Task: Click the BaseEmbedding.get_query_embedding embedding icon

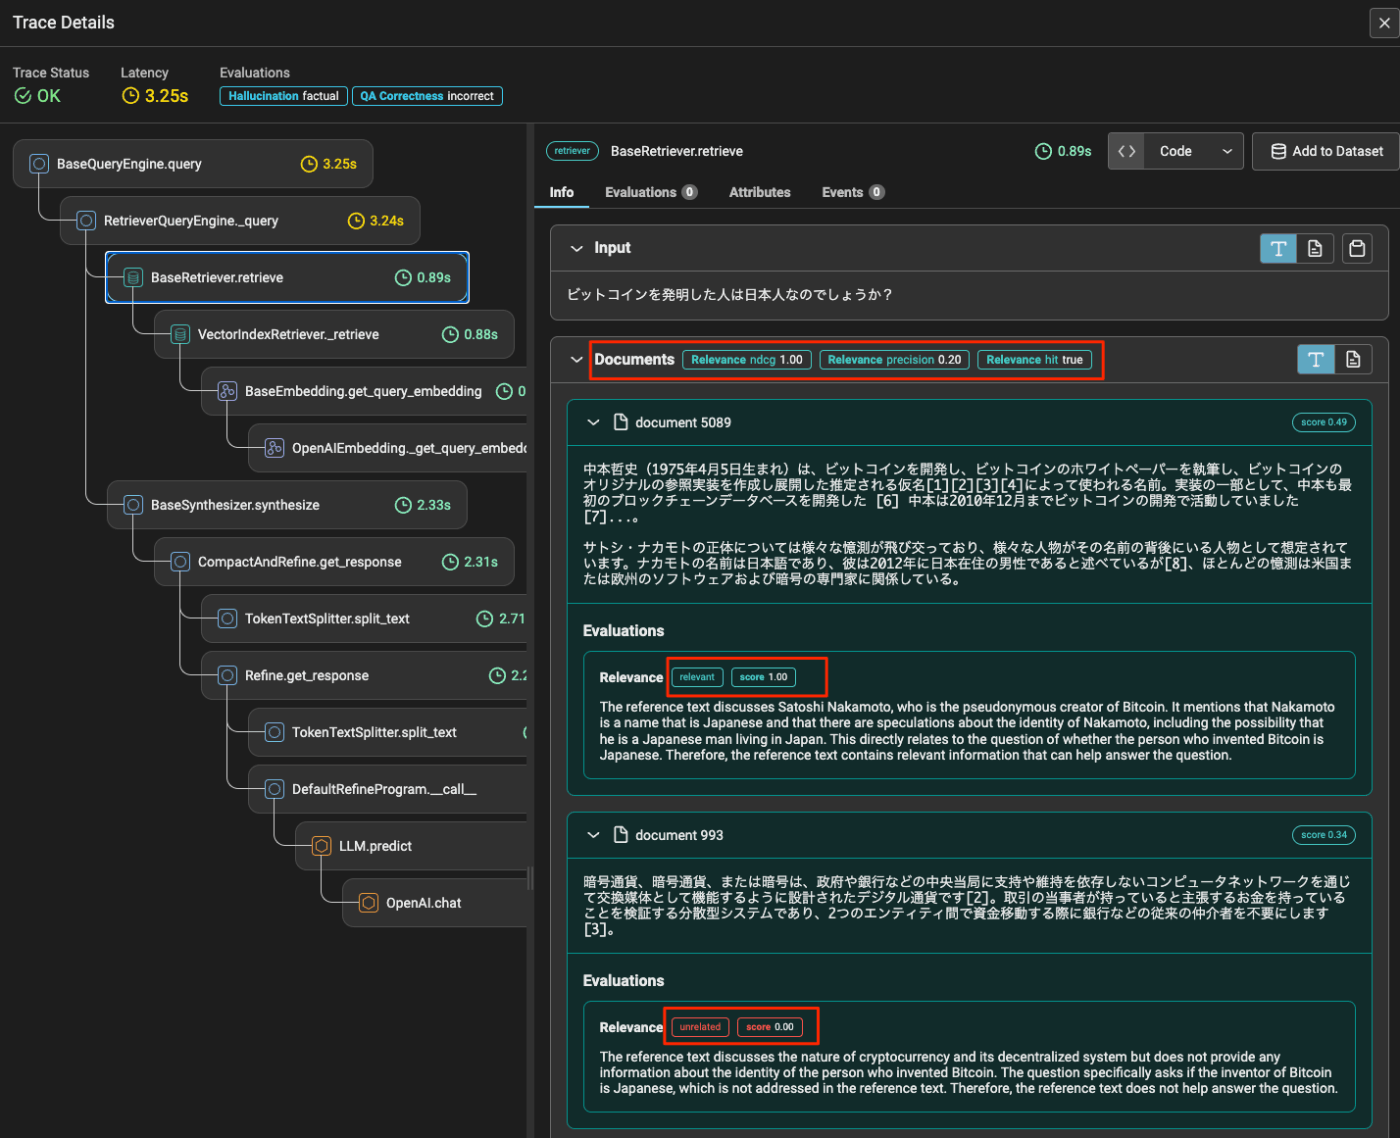Action: [x=227, y=392]
